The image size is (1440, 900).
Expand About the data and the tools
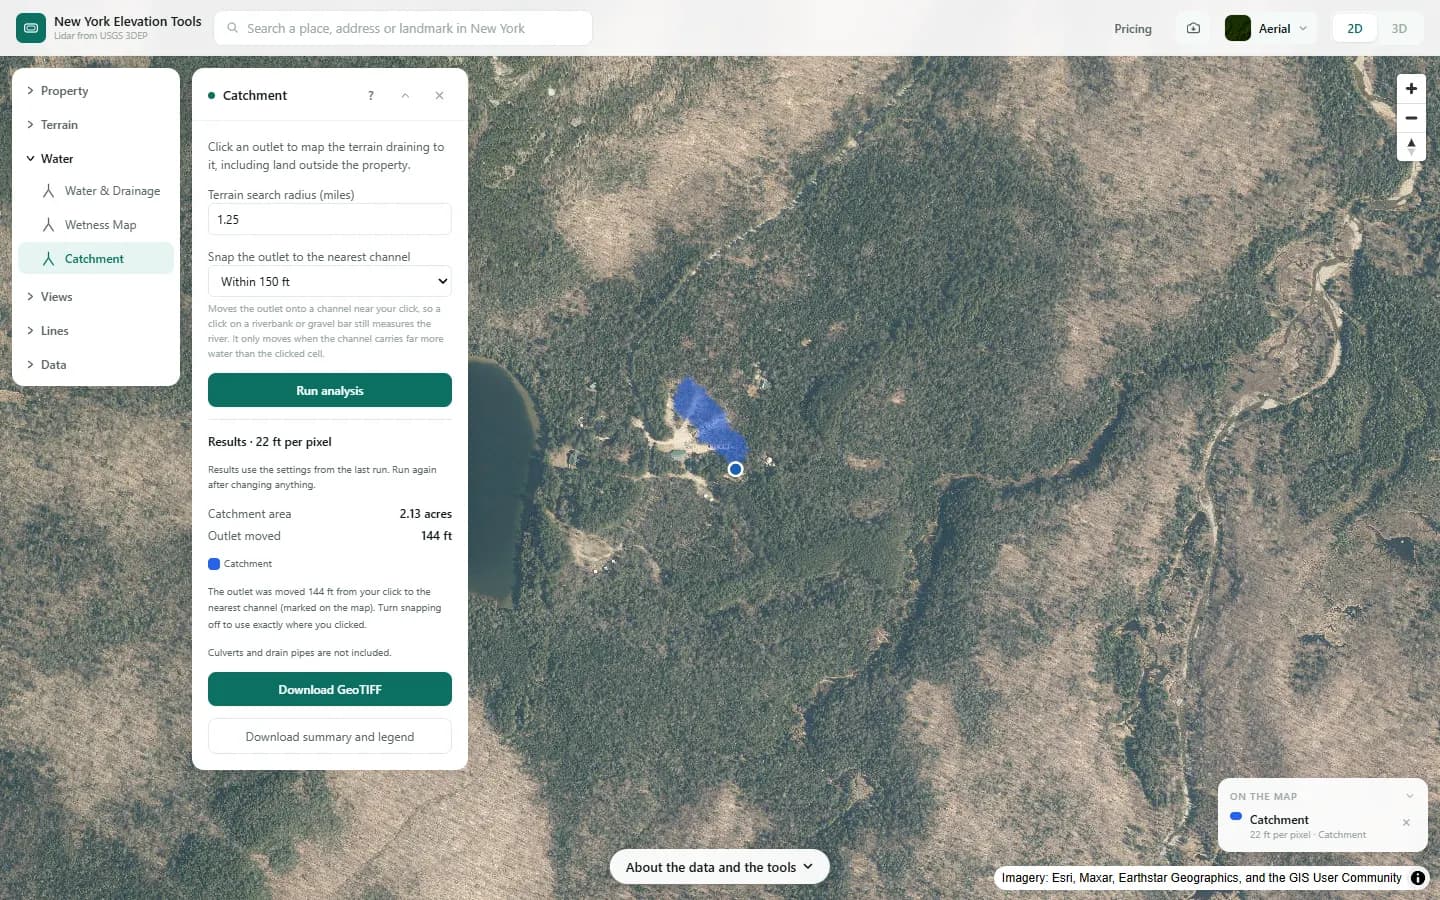click(x=720, y=867)
